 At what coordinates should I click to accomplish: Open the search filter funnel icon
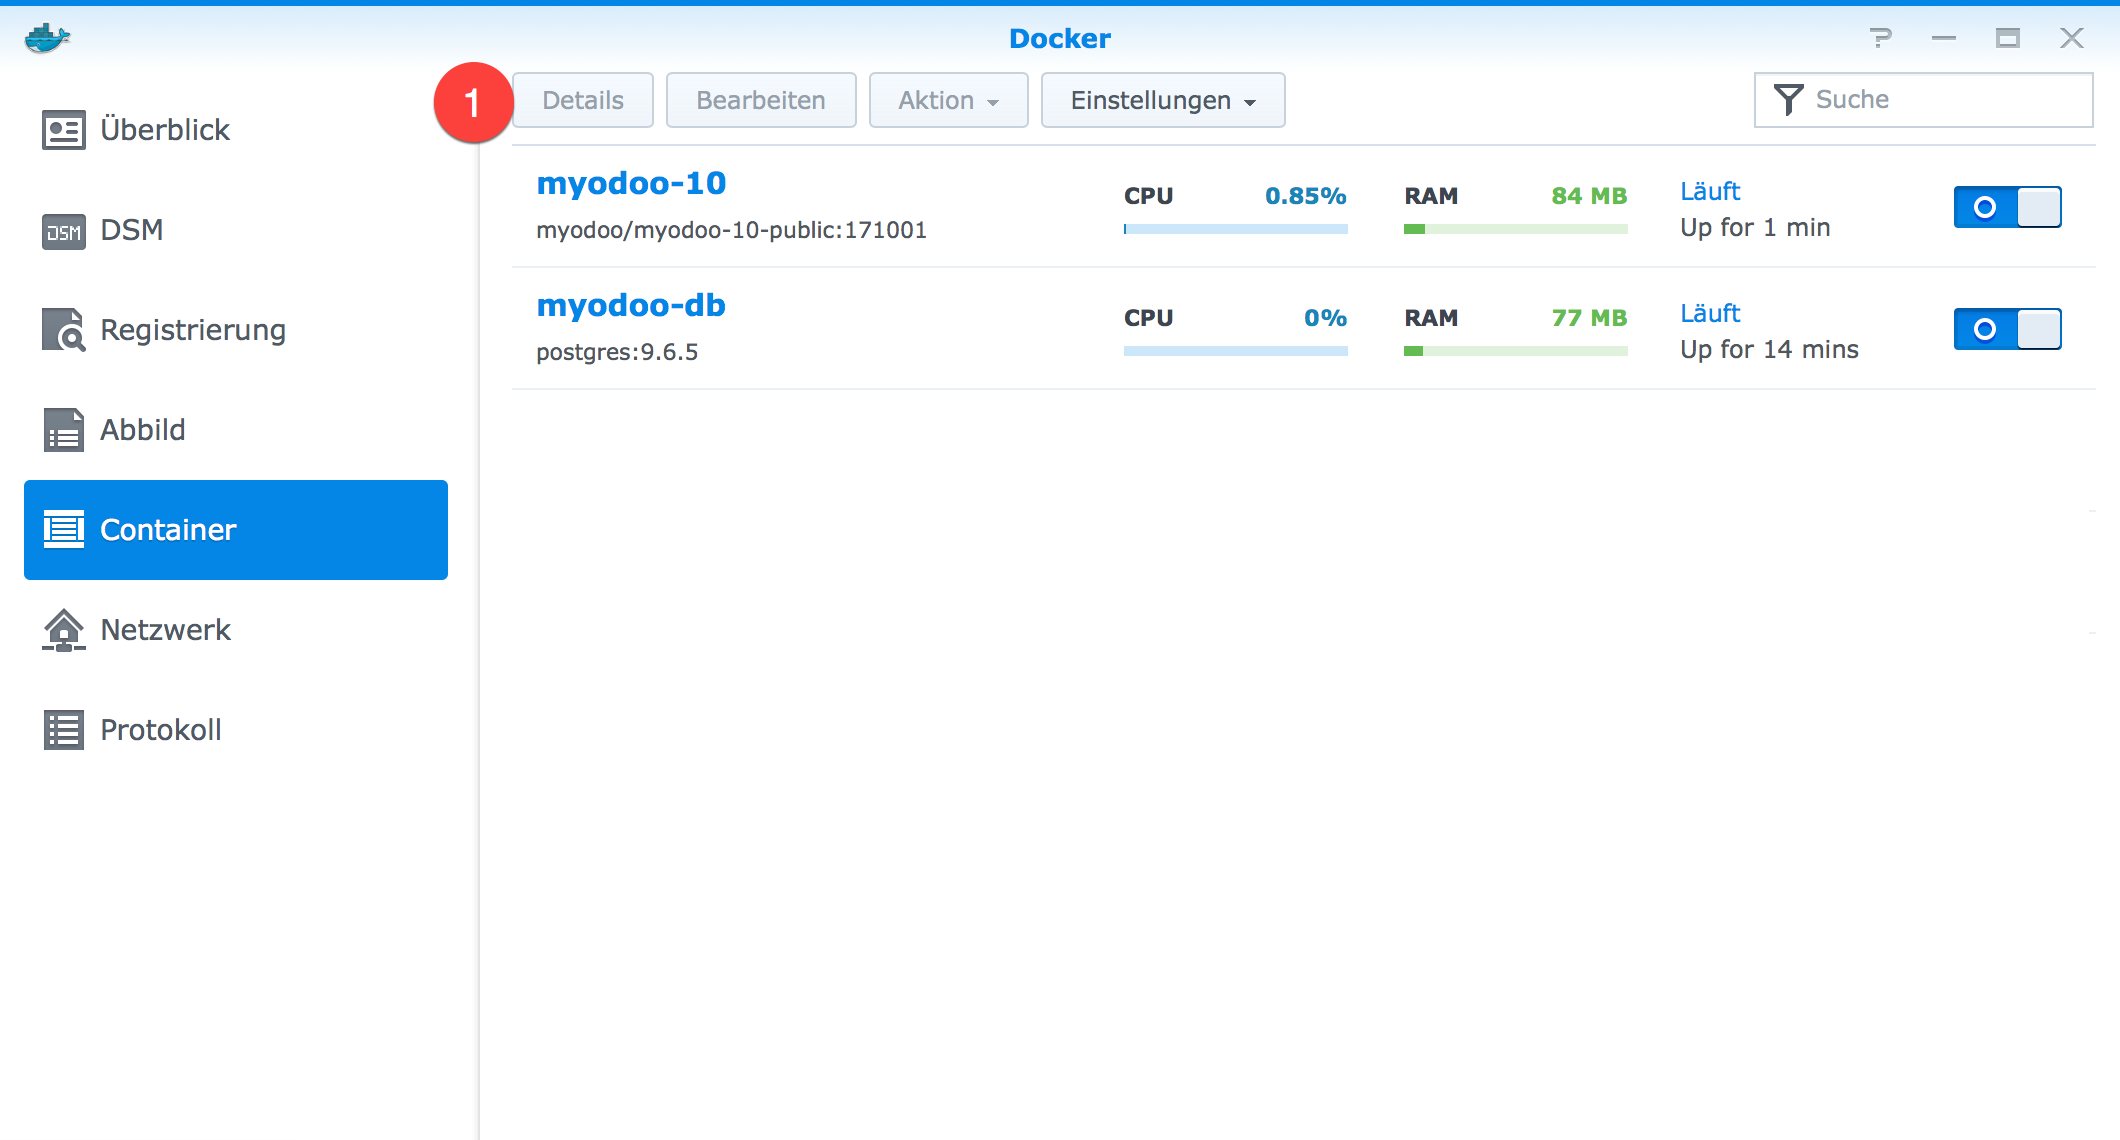(x=1789, y=97)
